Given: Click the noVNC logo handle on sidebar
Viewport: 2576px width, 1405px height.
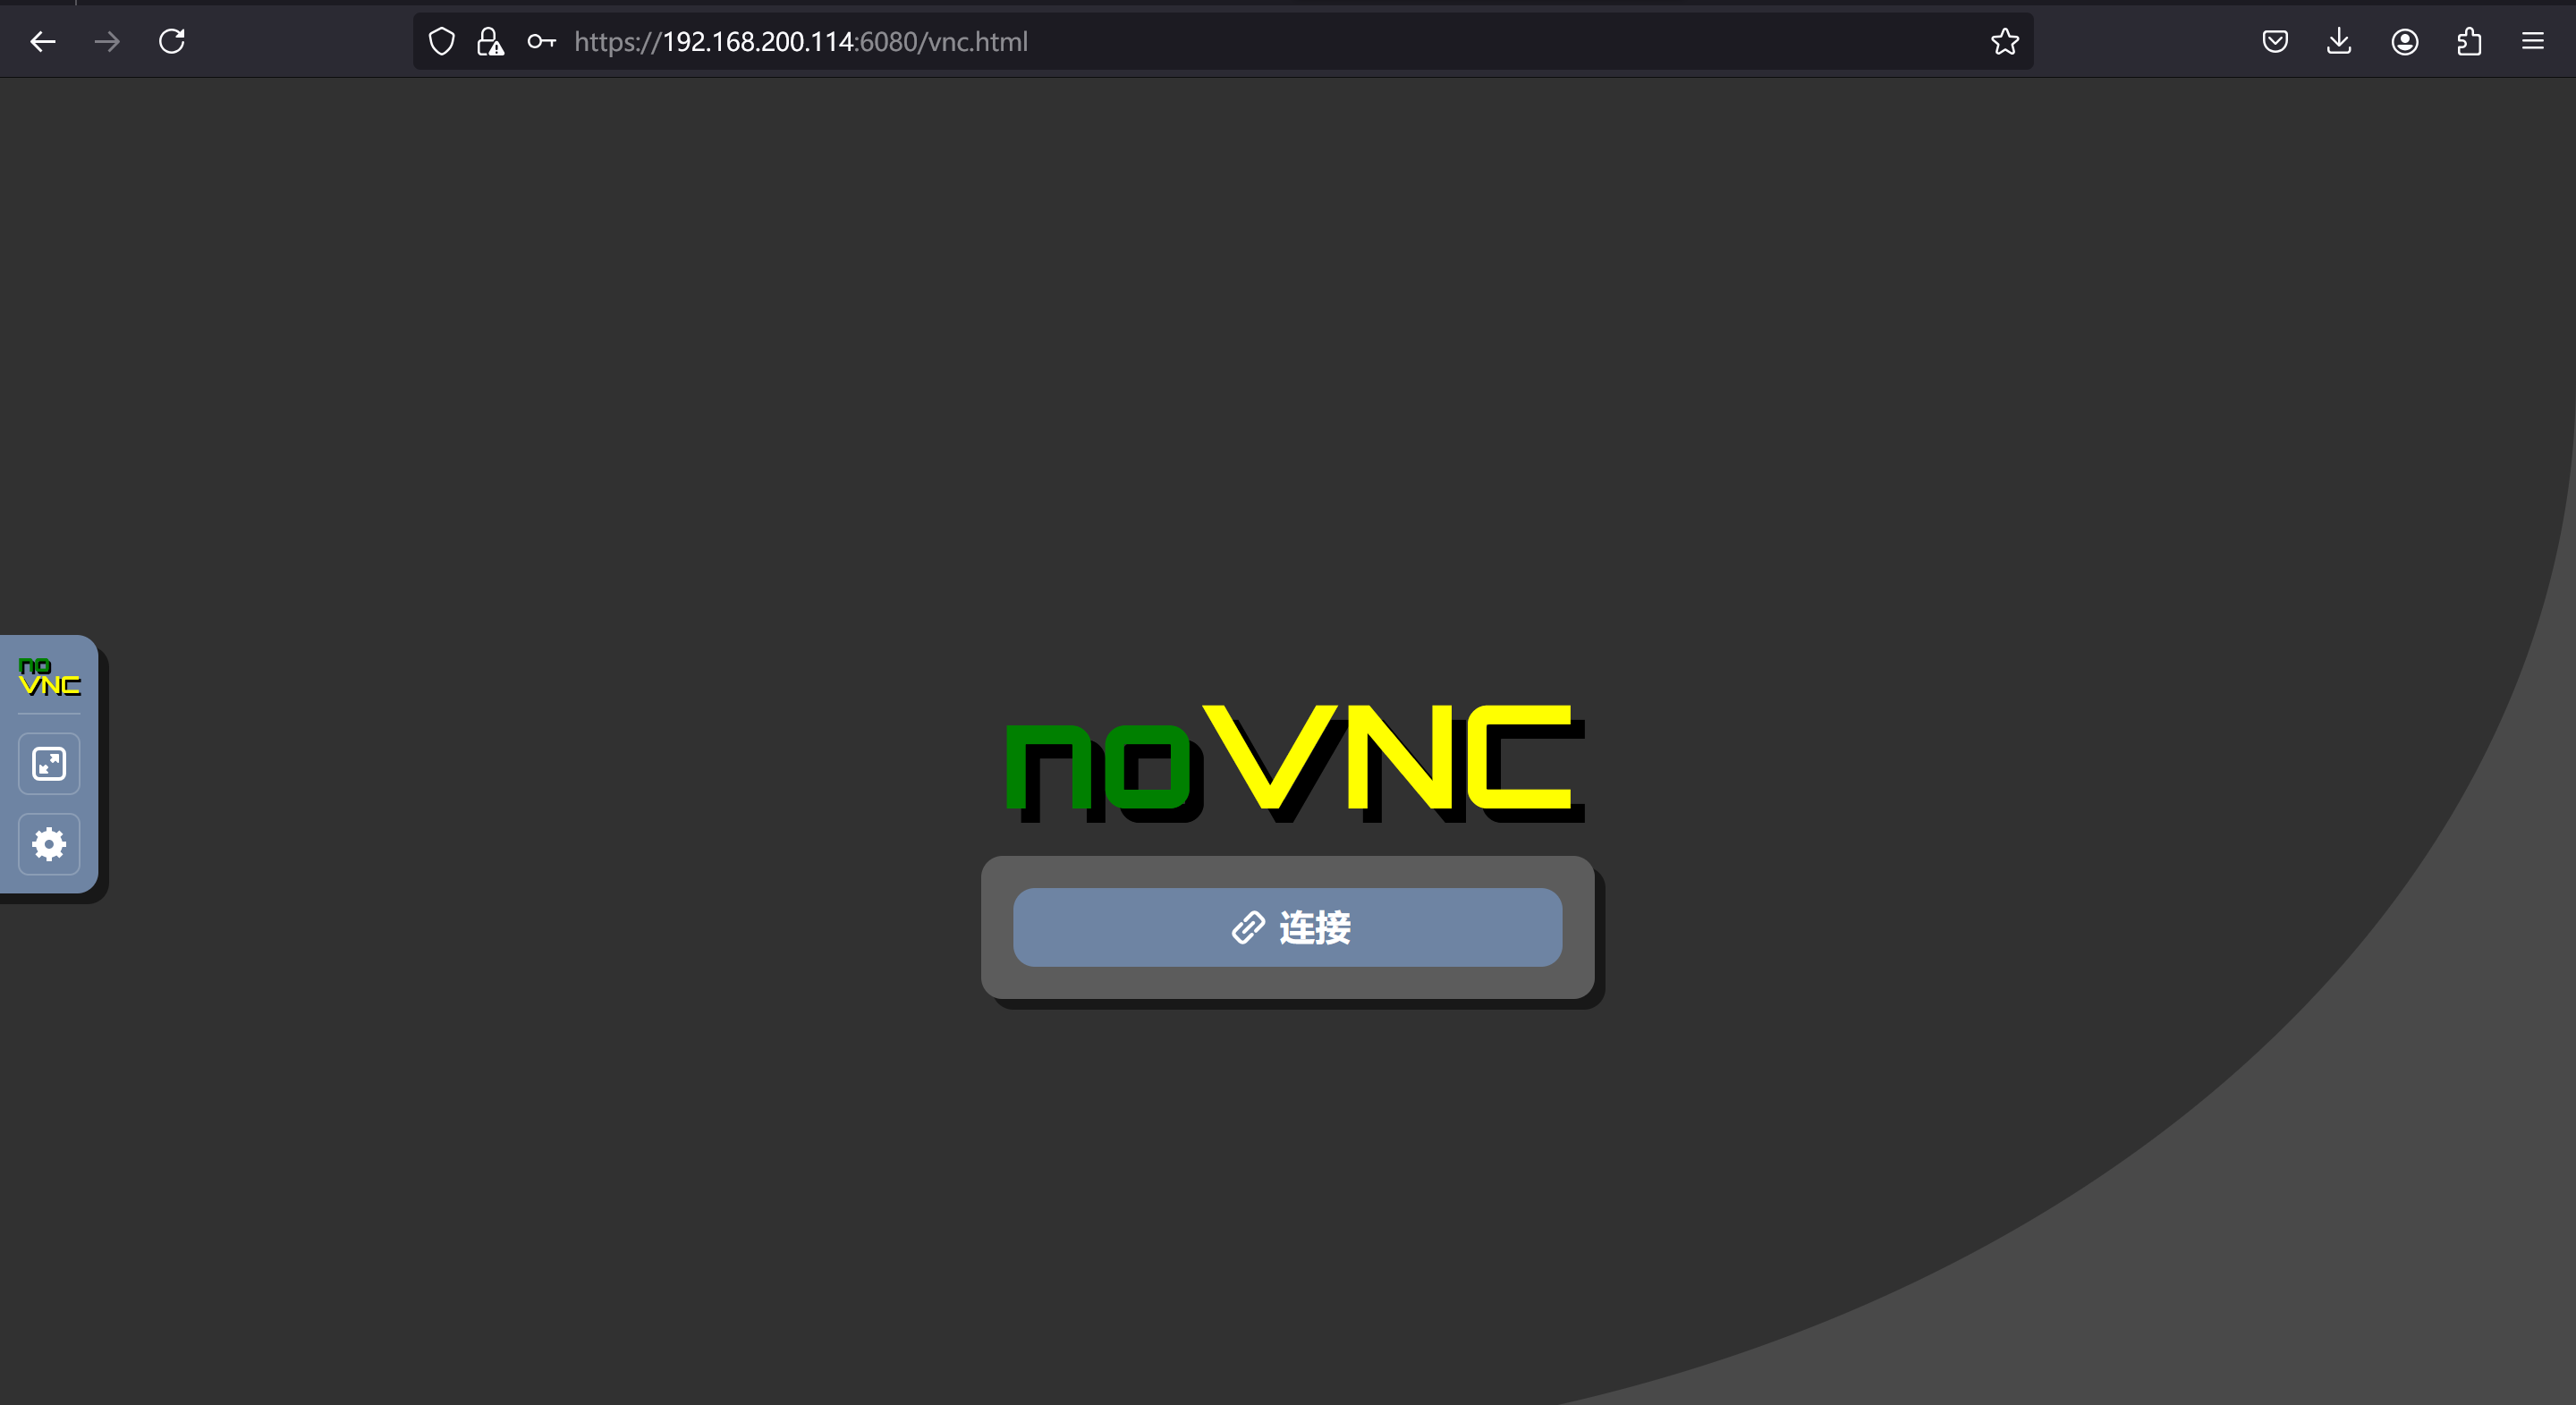Looking at the screenshot, I should tap(48, 677).
